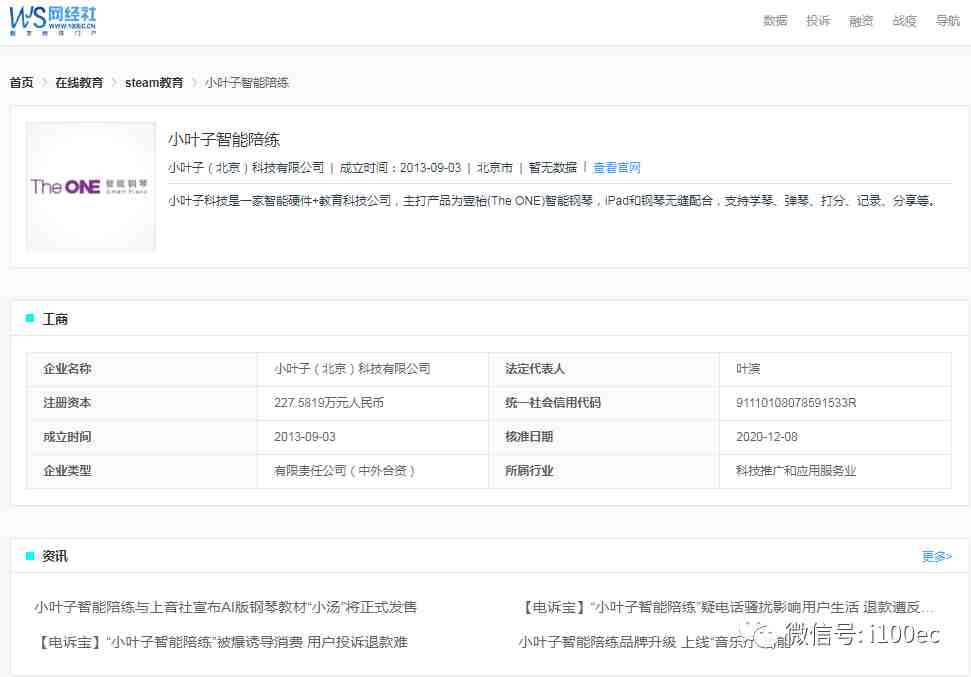Click the 所属行业 label
Viewport: 971px width, 677px height.
[529, 471]
